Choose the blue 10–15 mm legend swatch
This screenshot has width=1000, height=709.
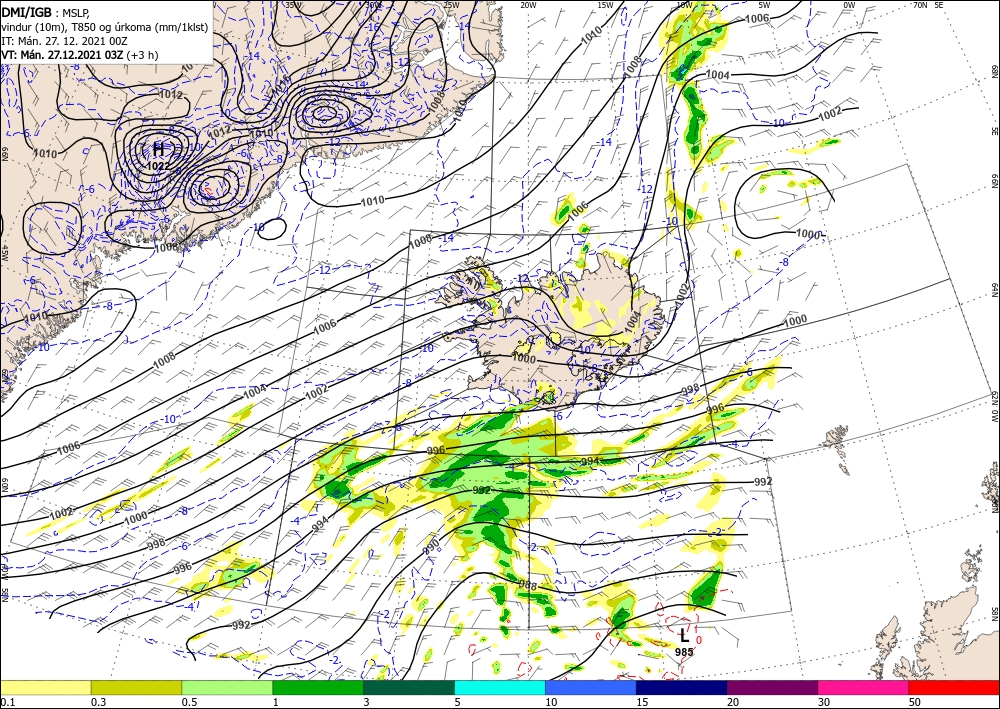click(x=591, y=687)
